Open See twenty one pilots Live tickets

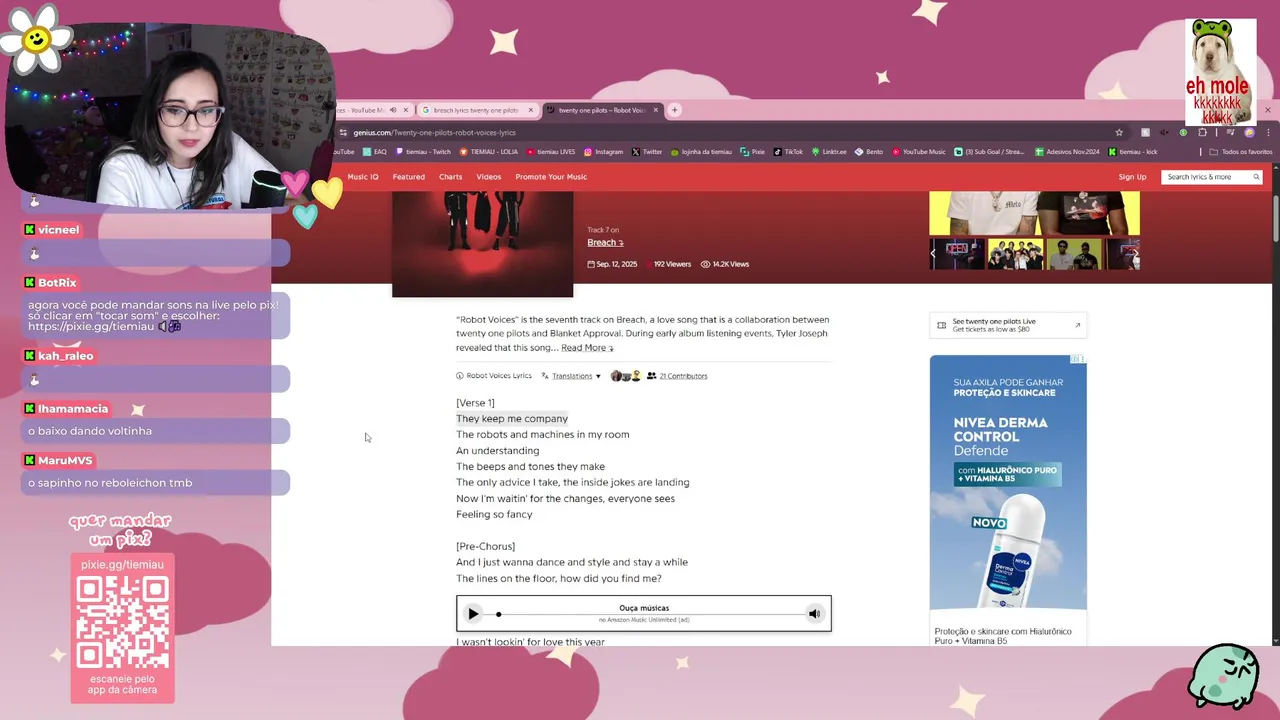tap(1008, 325)
